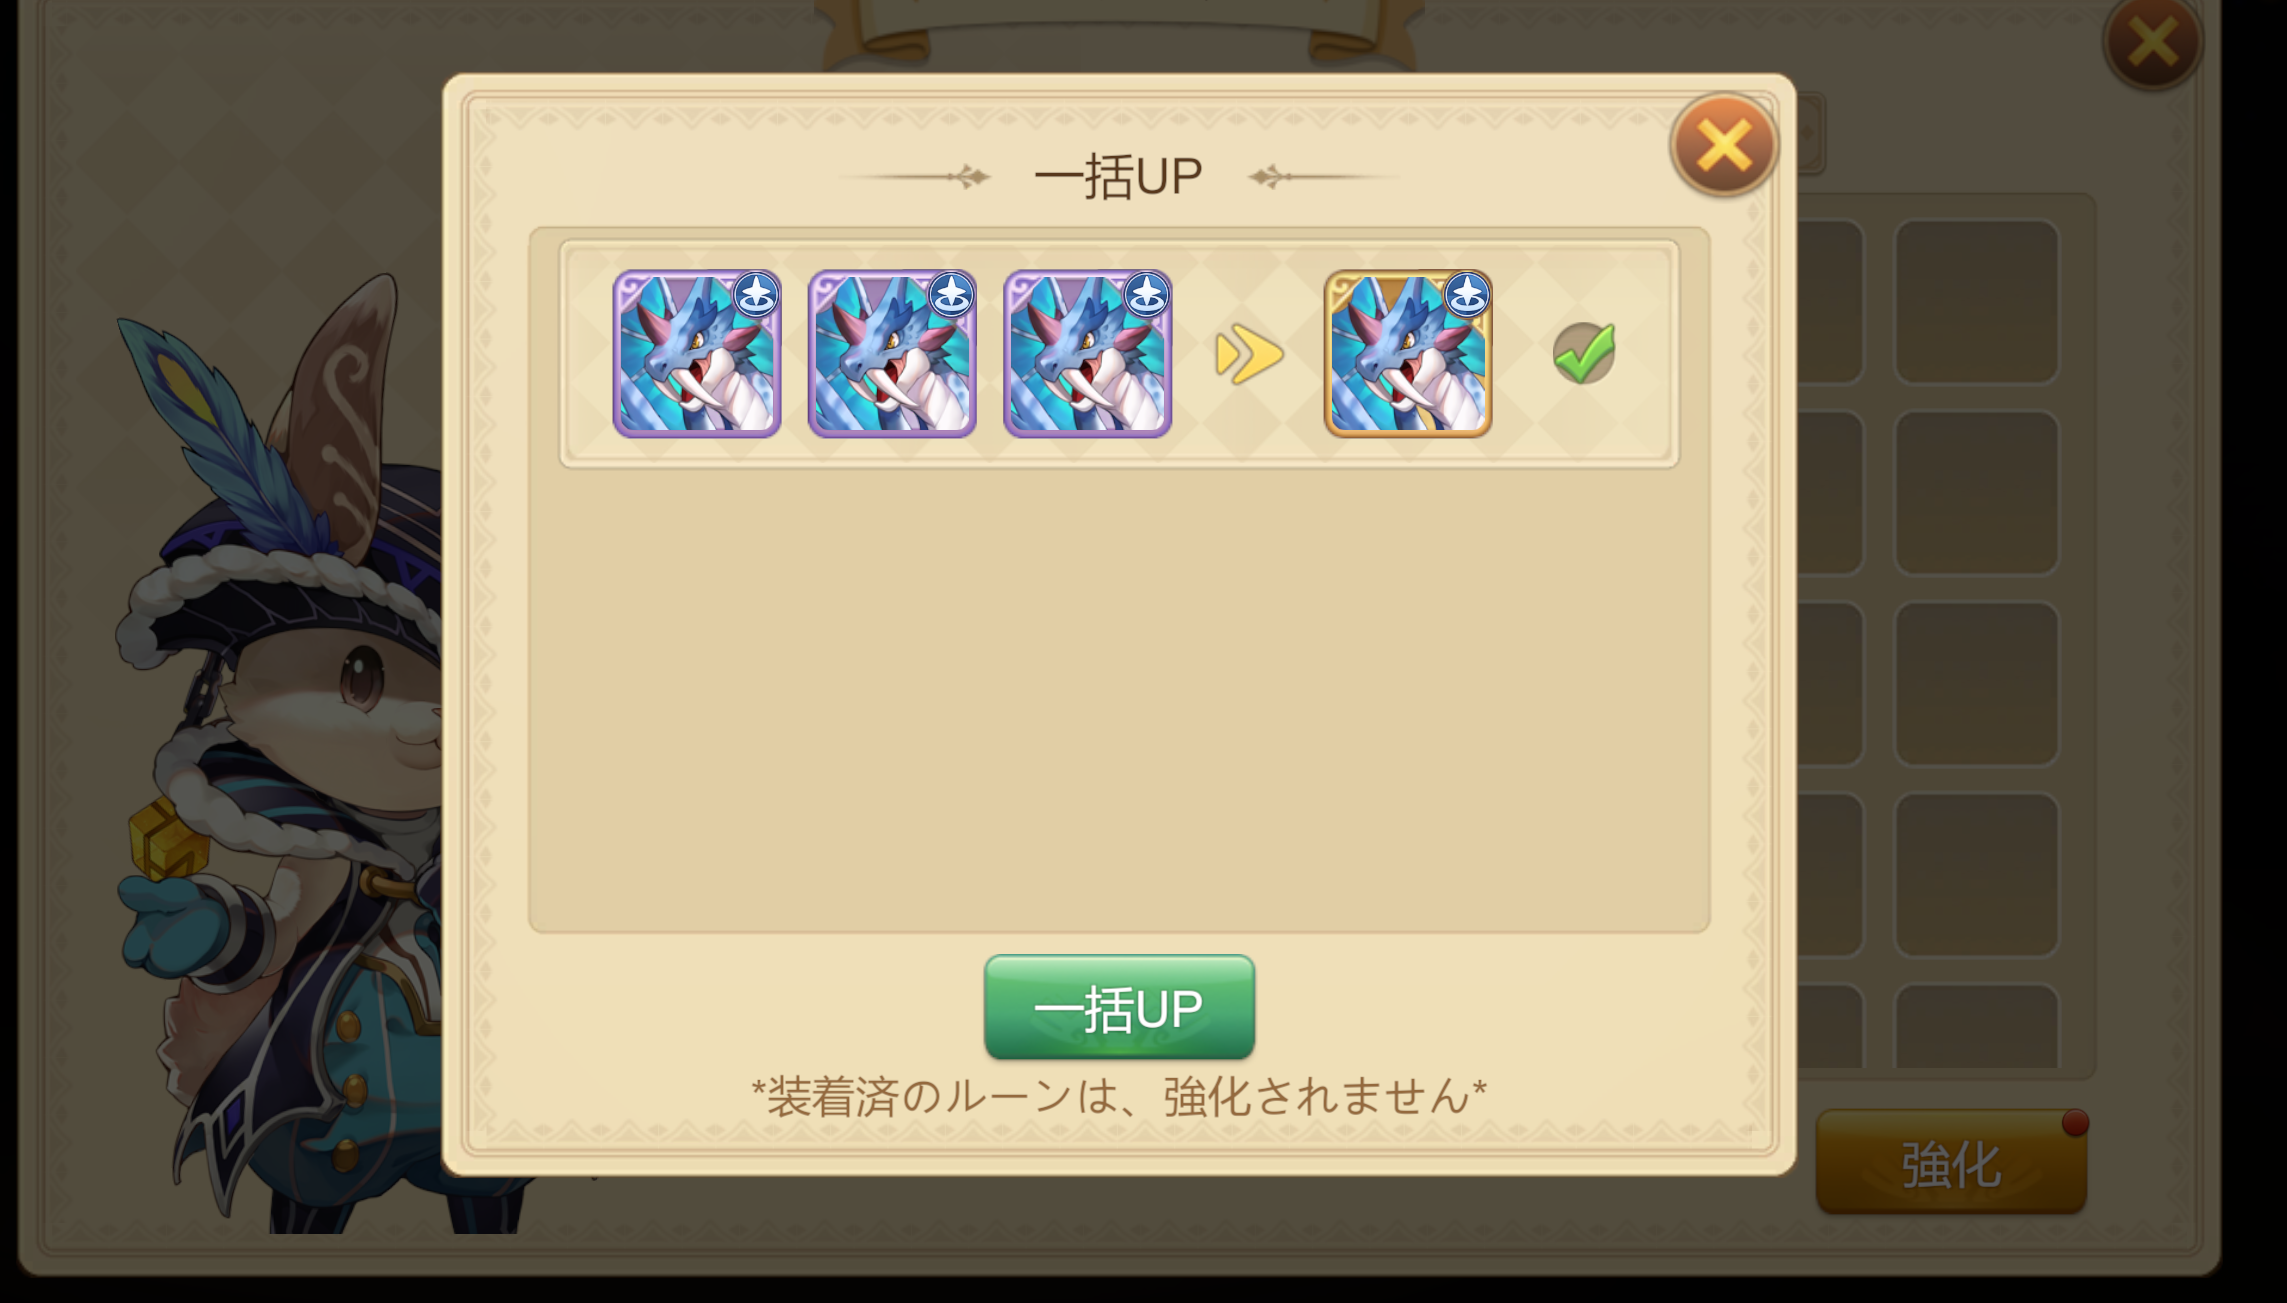
Task: Click the 一括UP dialog title text
Action: [1118, 177]
